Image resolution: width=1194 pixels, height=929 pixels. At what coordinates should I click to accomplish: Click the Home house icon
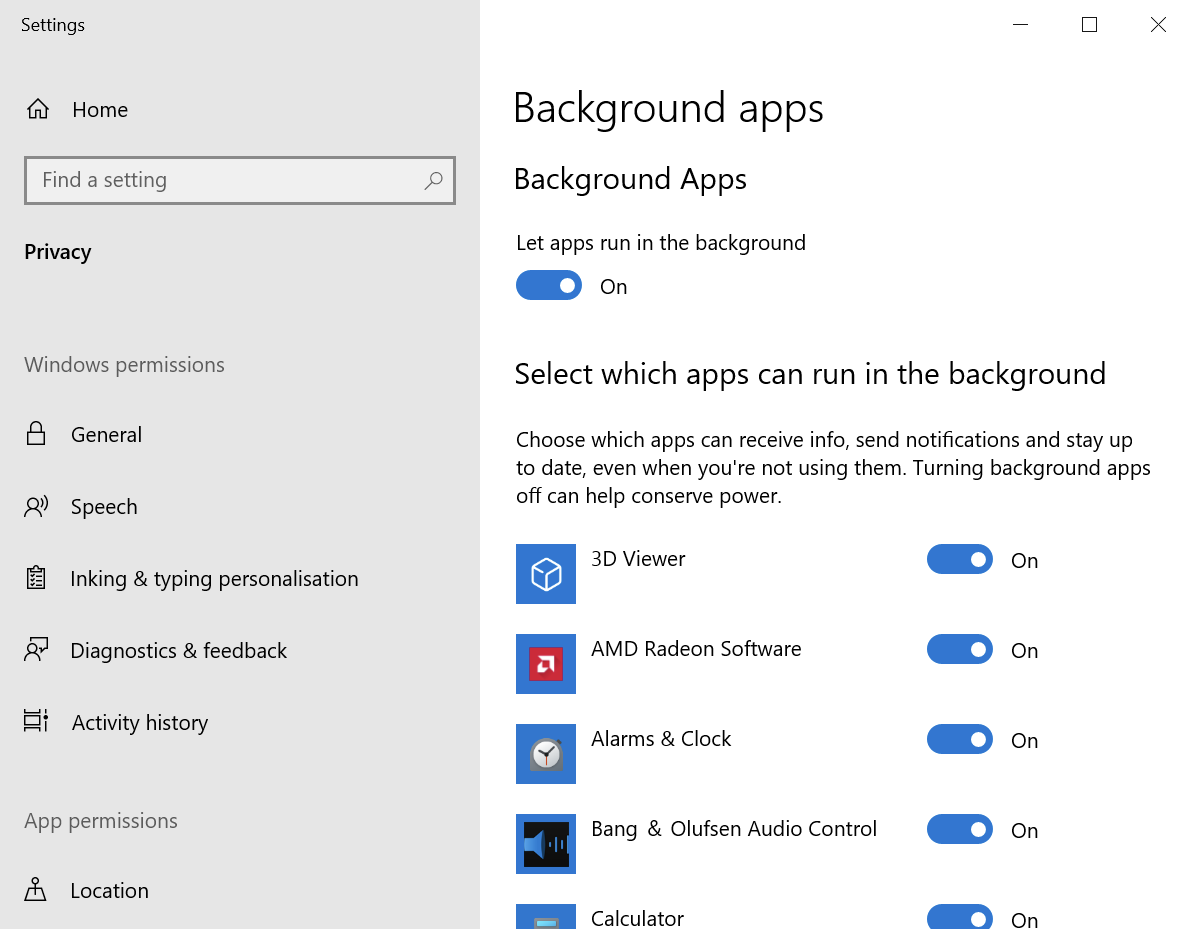[x=37, y=109]
